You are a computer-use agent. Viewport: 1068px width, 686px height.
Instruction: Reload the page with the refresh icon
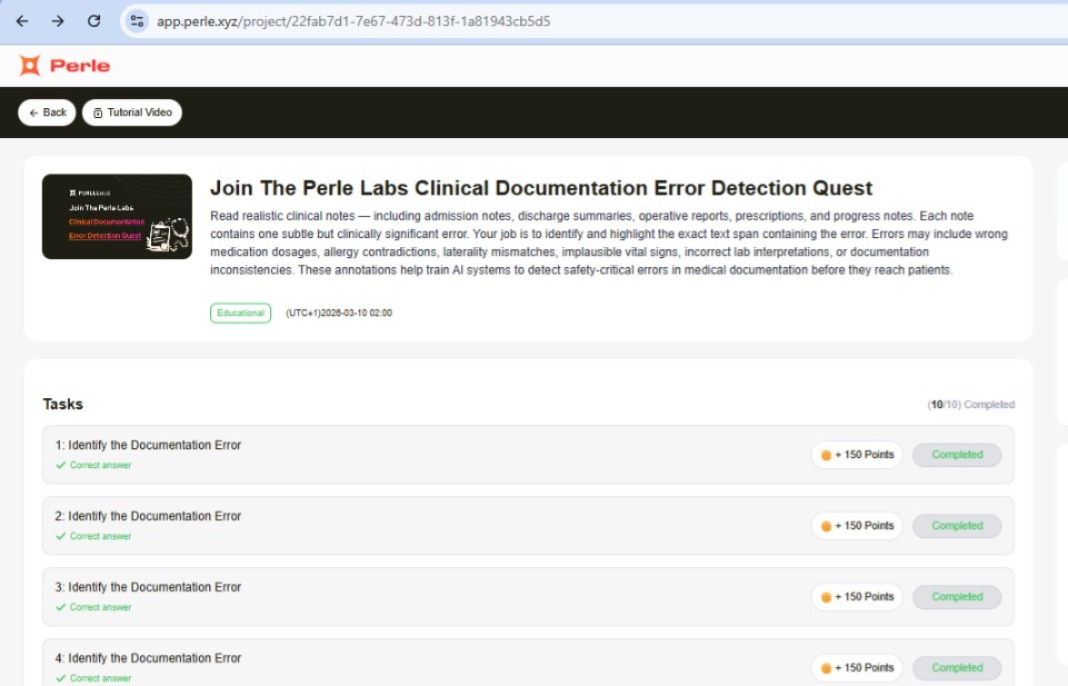[x=94, y=21]
